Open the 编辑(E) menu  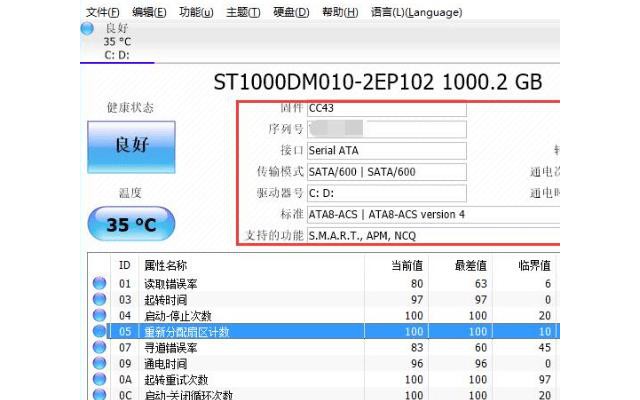tap(149, 12)
